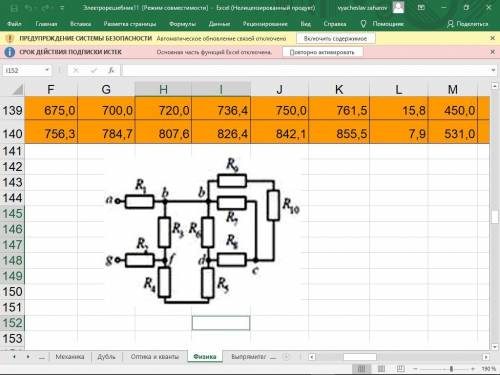
Task: Click the Save icon in title bar
Action: click(14, 8)
